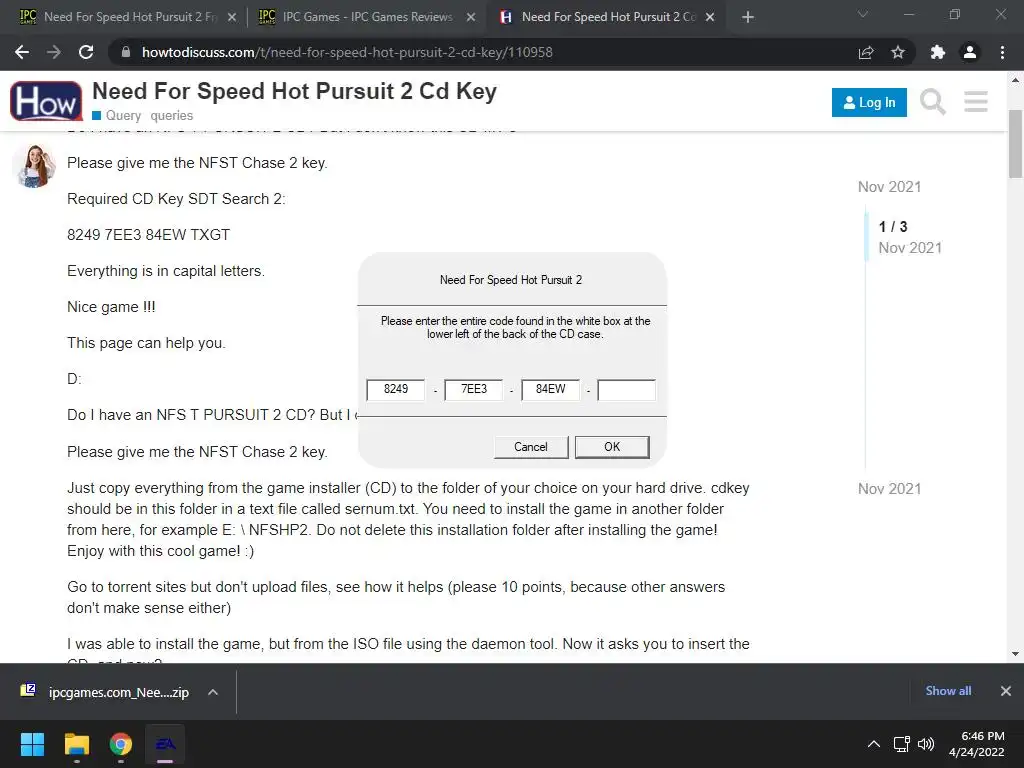Open the EA app in taskbar
The image size is (1024, 768).
(x=165, y=744)
